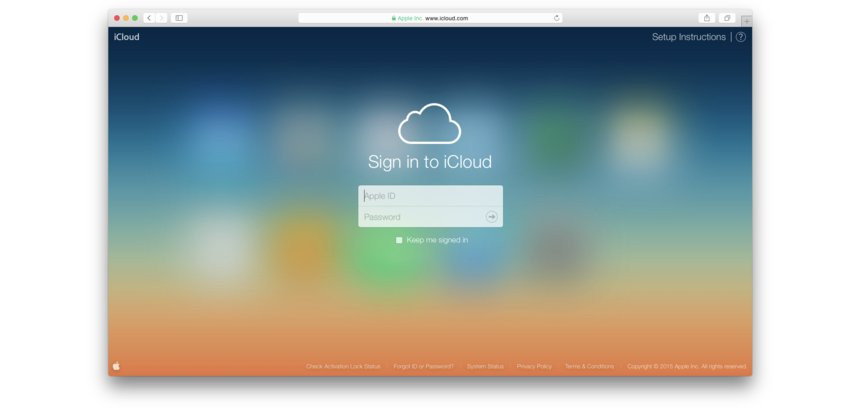Open the Share menu icon
Viewport: 860px width, 412px height.
coord(707,18)
